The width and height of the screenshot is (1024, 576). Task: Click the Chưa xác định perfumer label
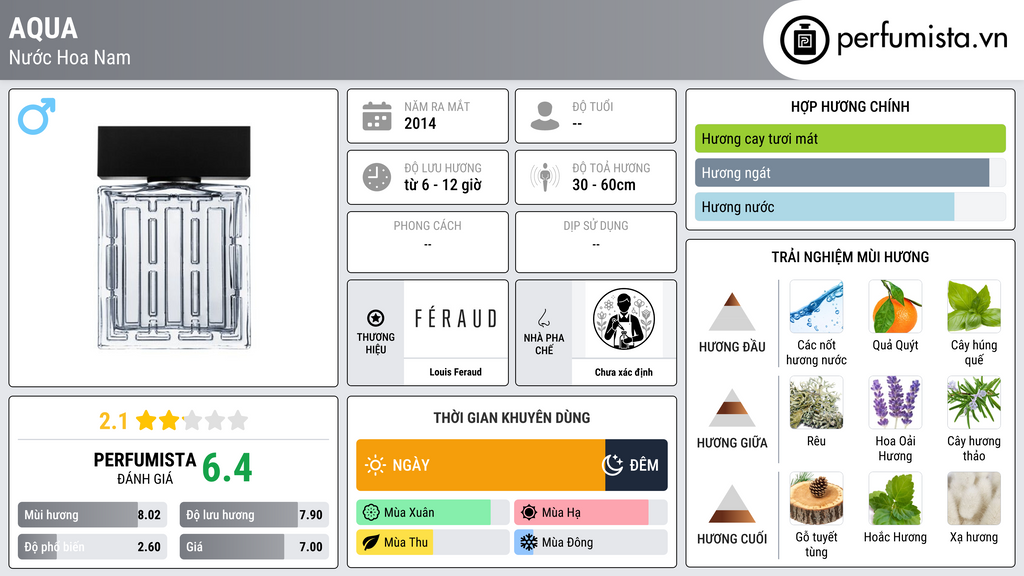point(624,372)
